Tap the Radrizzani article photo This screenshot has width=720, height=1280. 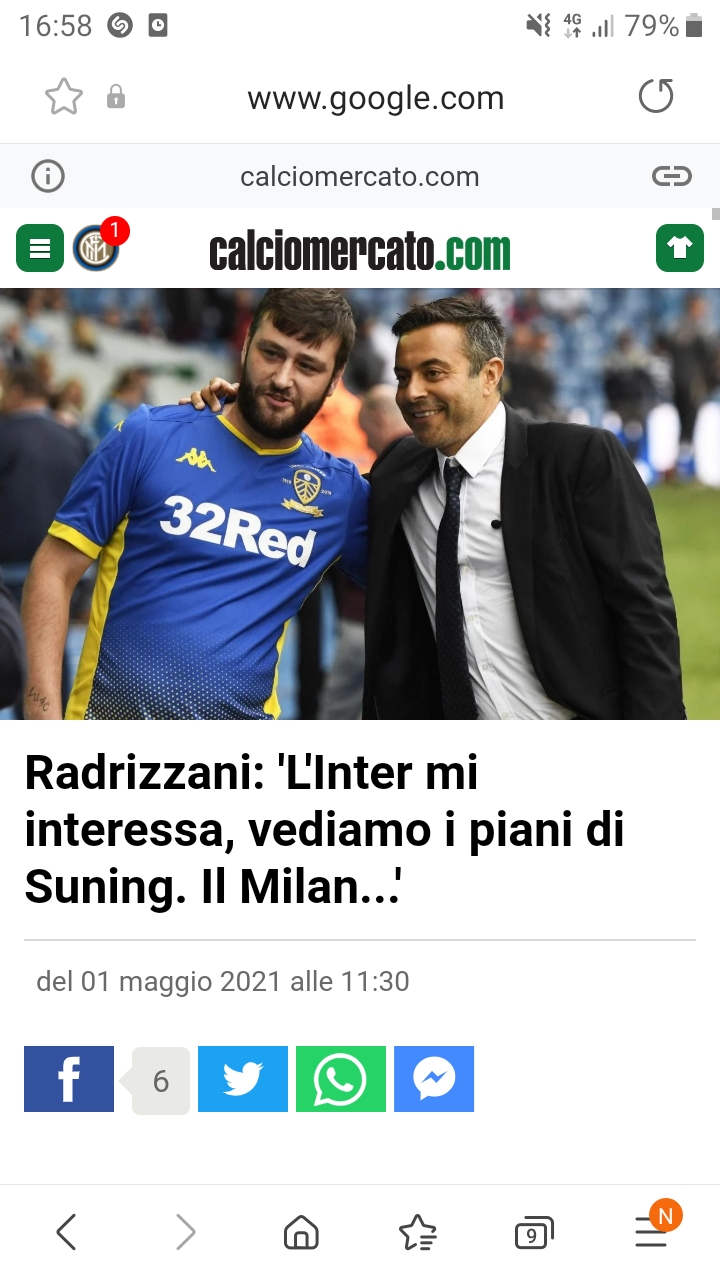tap(360, 504)
